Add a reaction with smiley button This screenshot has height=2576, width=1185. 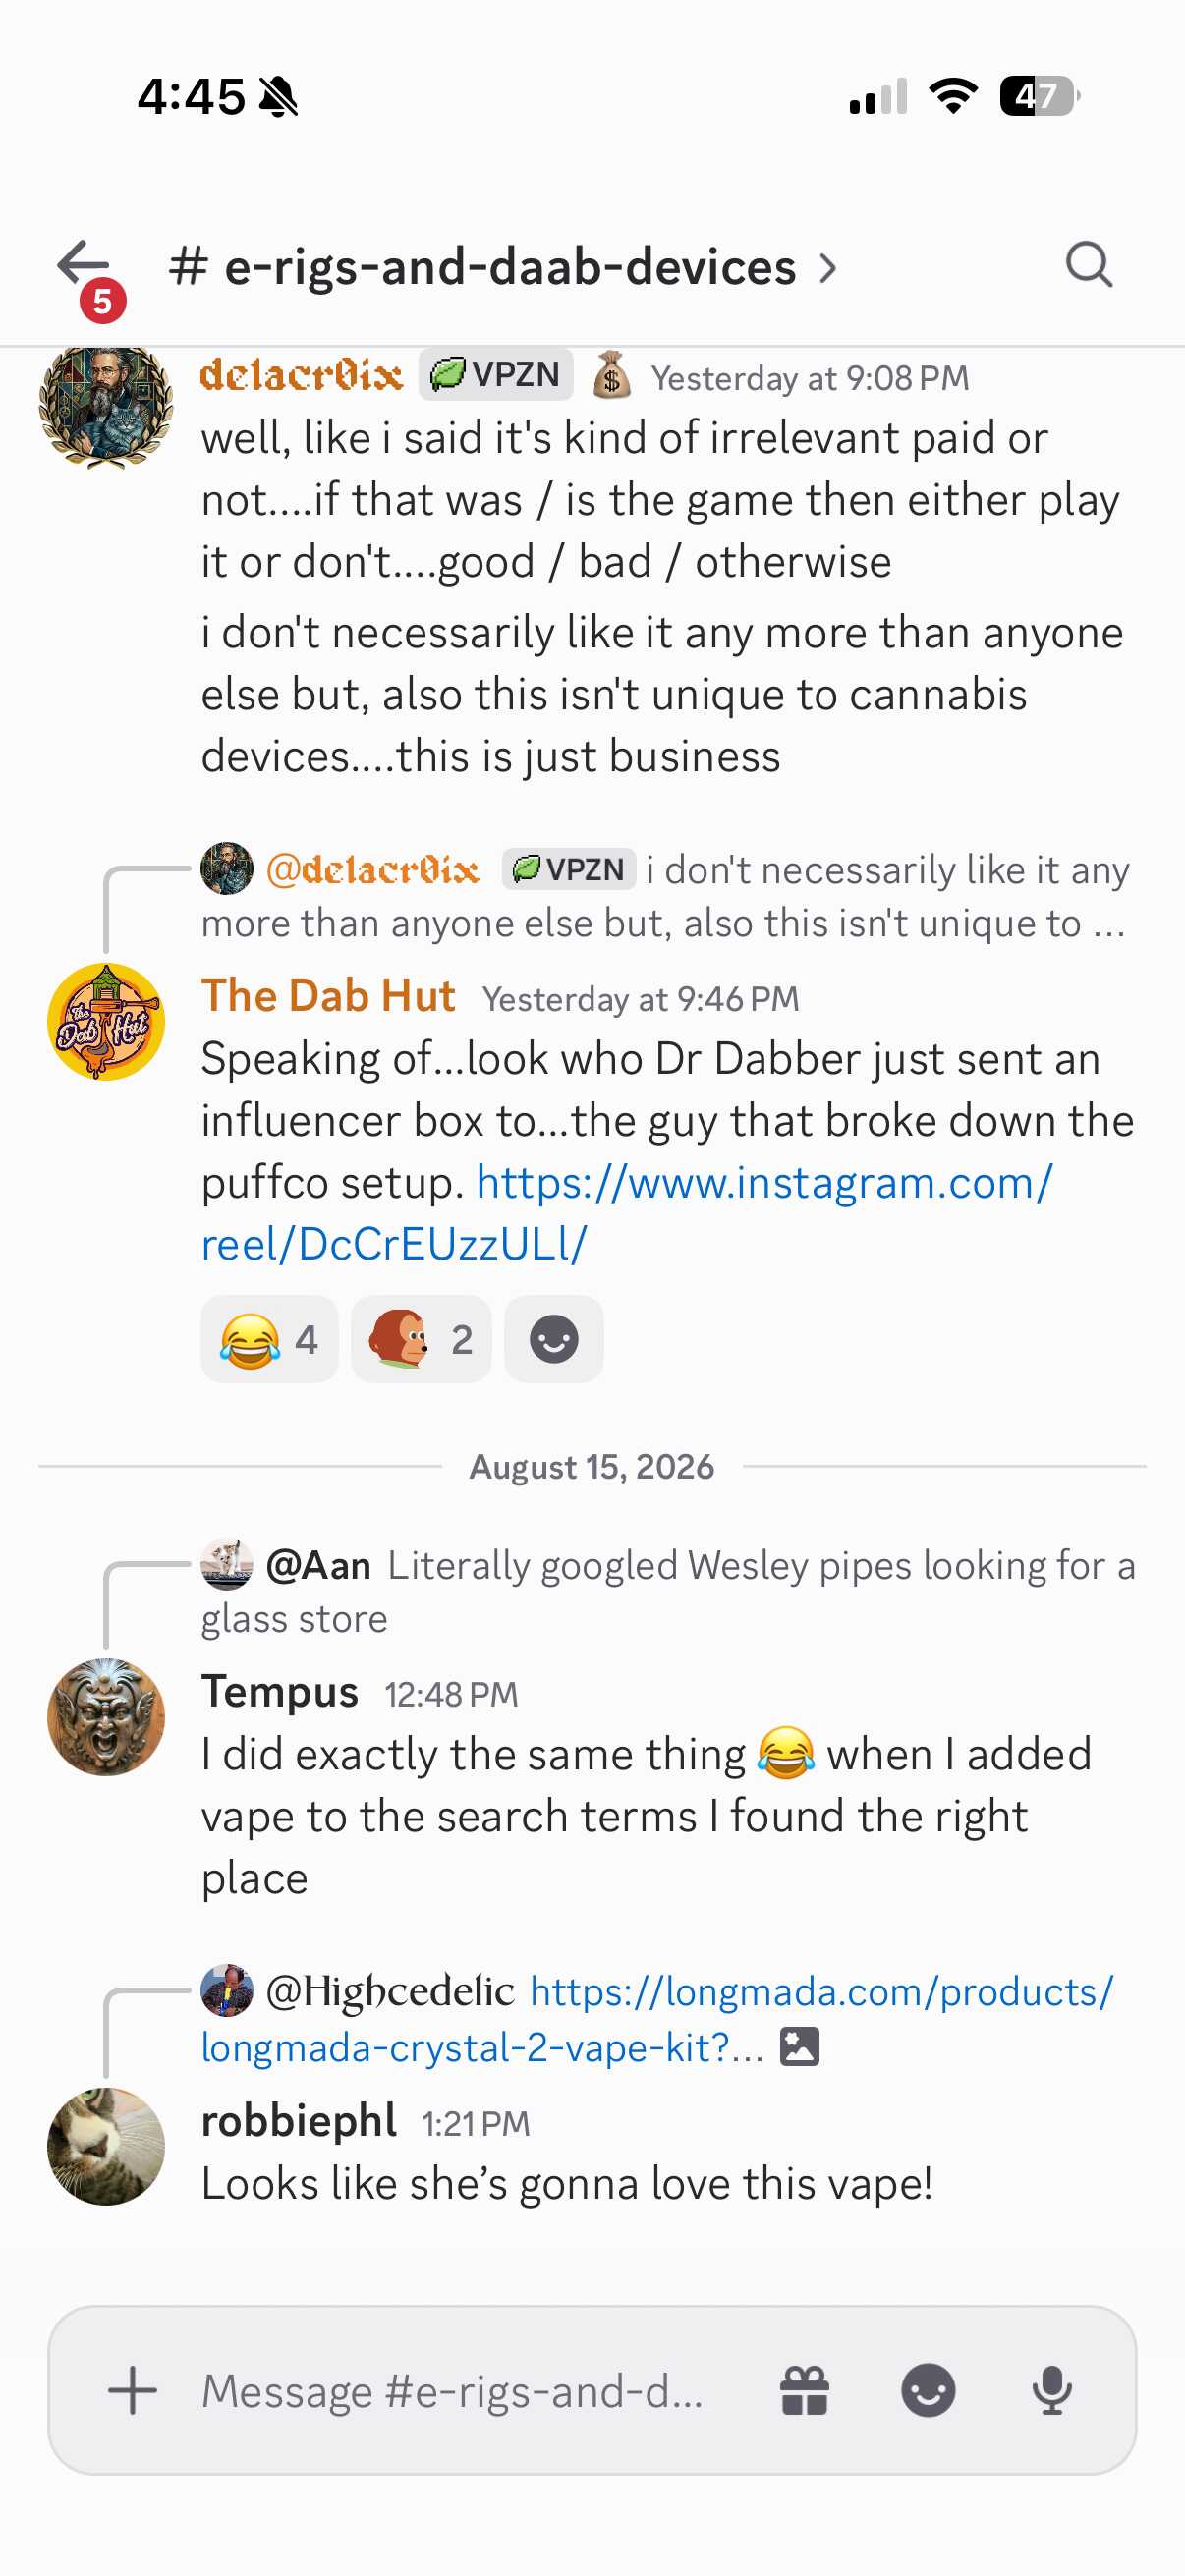pyautogui.click(x=554, y=1339)
